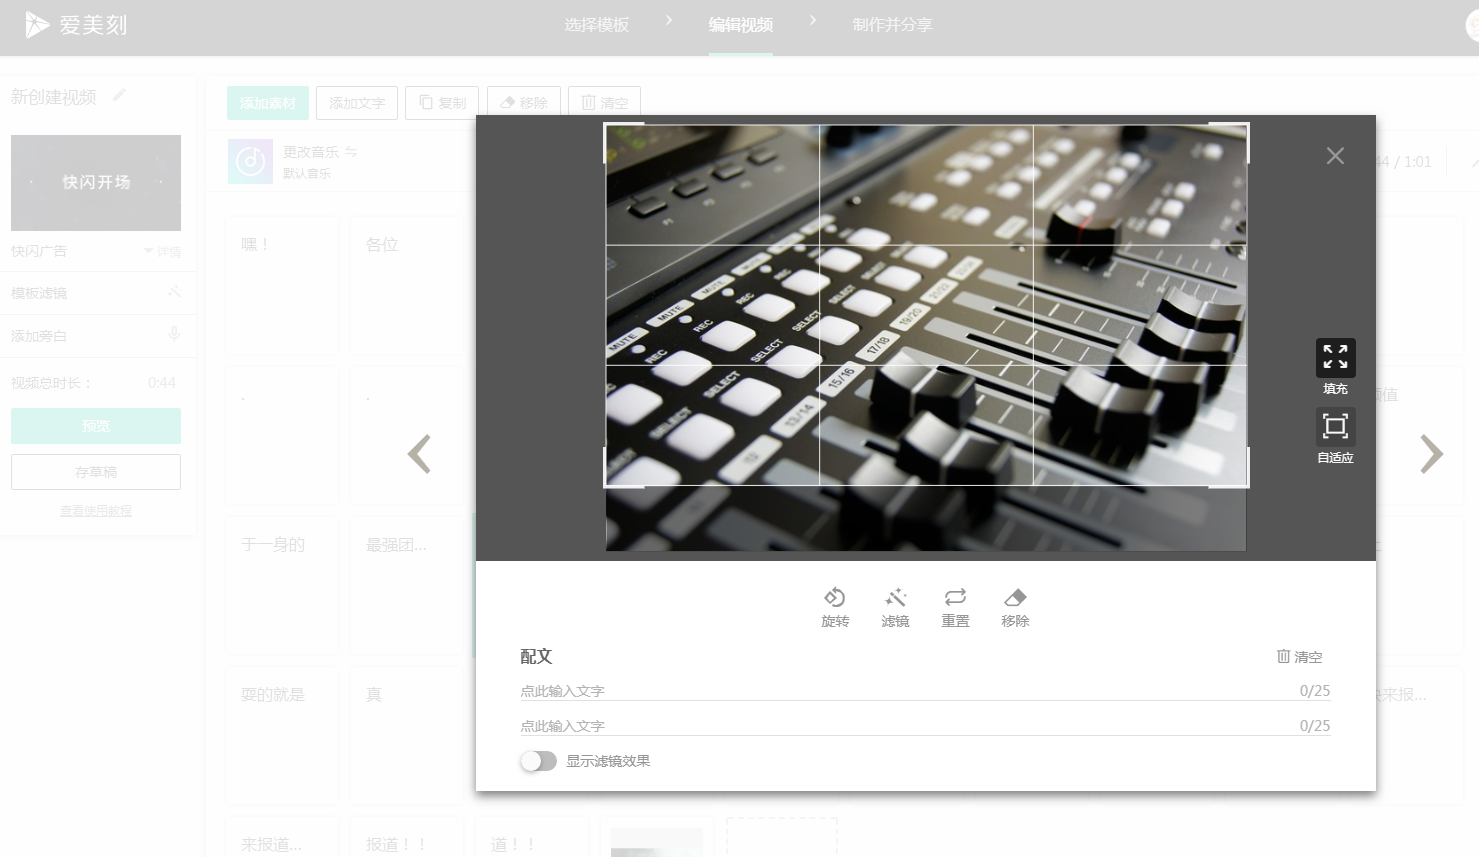1479x857 pixels.
Task: Click the image in the crop area
Action: point(926,305)
